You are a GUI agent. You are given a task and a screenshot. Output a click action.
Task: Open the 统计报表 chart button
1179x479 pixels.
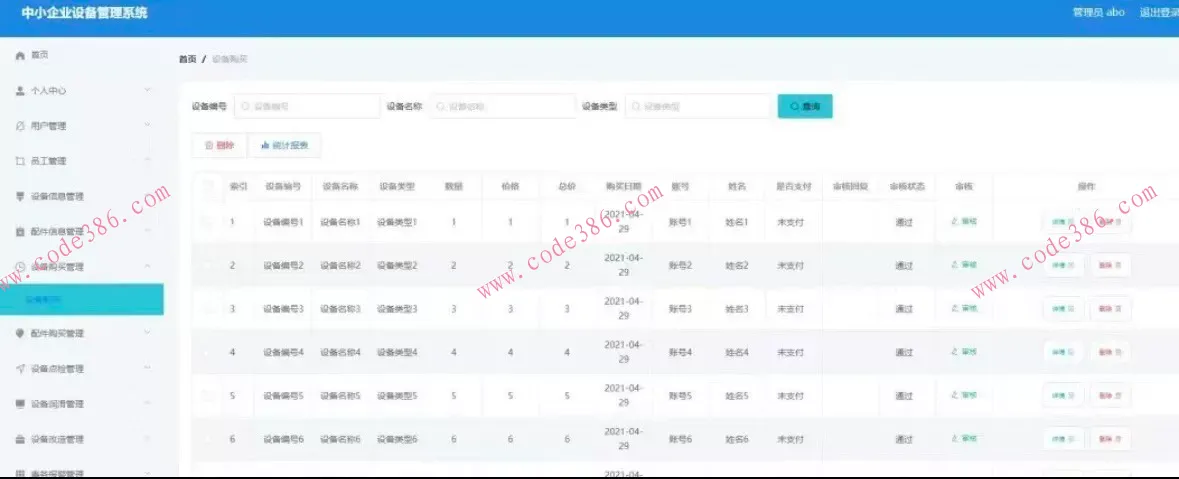click(x=284, y=146)
